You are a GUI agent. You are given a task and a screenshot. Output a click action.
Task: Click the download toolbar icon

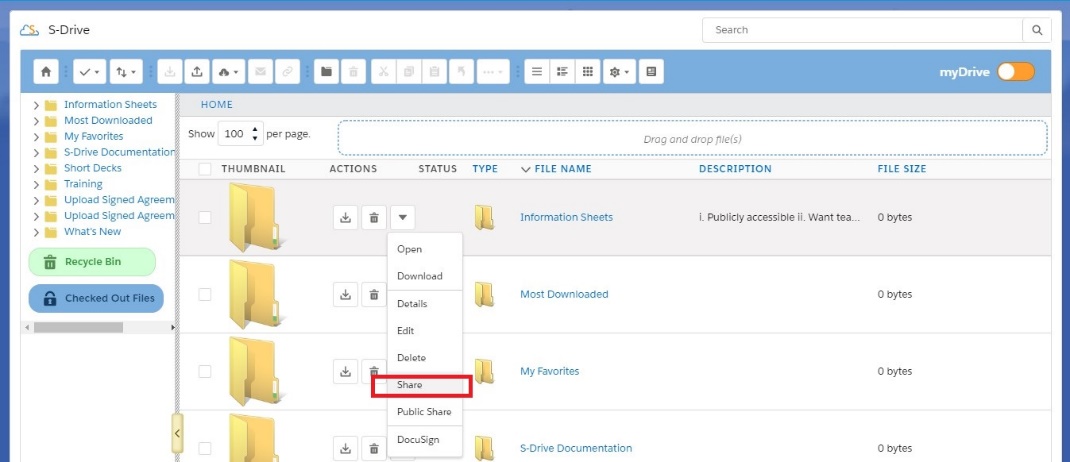170,72
